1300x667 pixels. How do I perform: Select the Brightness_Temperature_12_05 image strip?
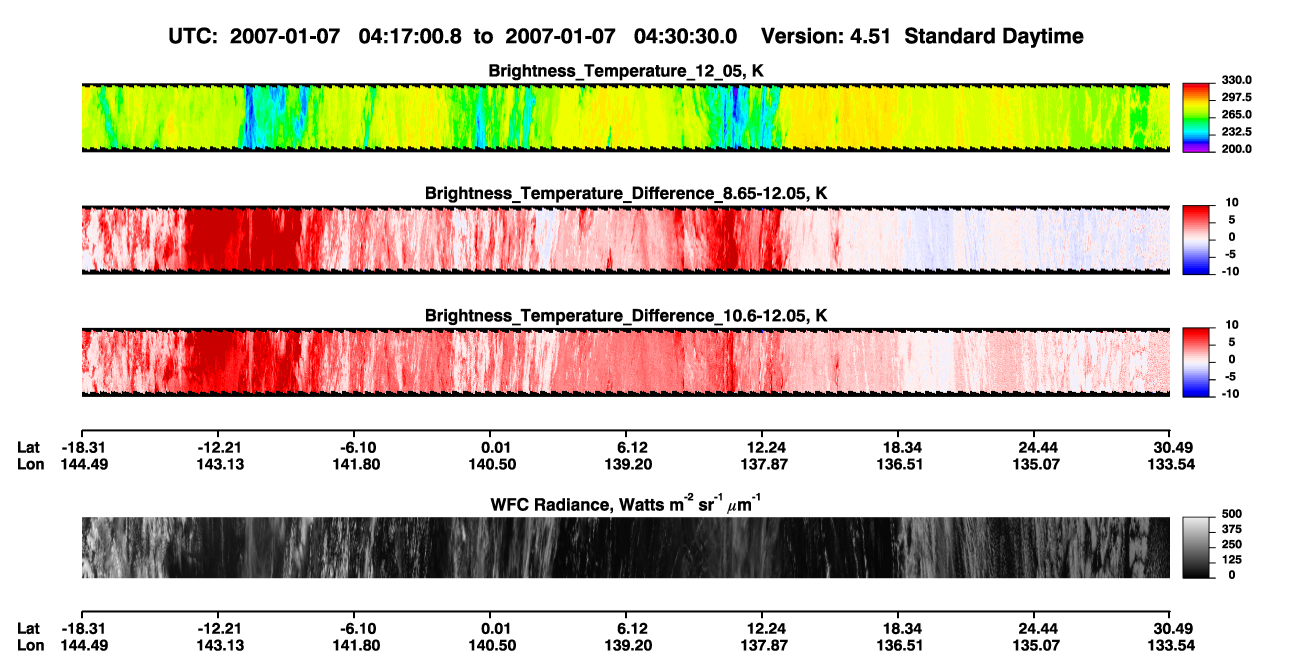(625, 117)
